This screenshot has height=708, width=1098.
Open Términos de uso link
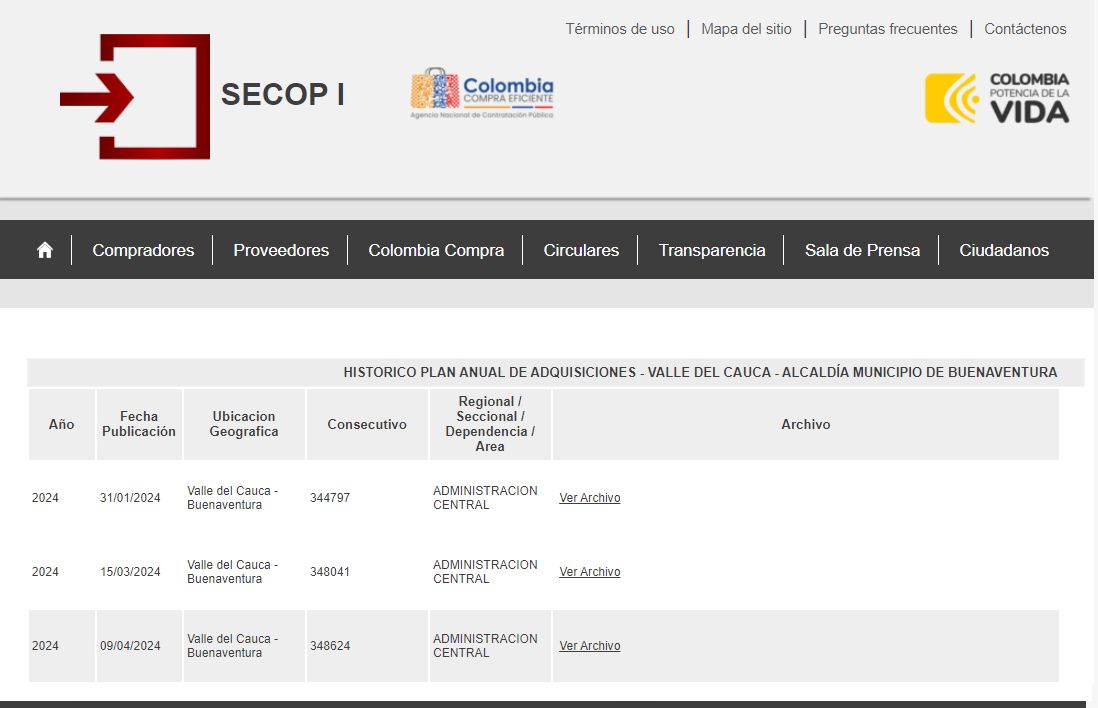pyautogui.click(x=620, y=29)
